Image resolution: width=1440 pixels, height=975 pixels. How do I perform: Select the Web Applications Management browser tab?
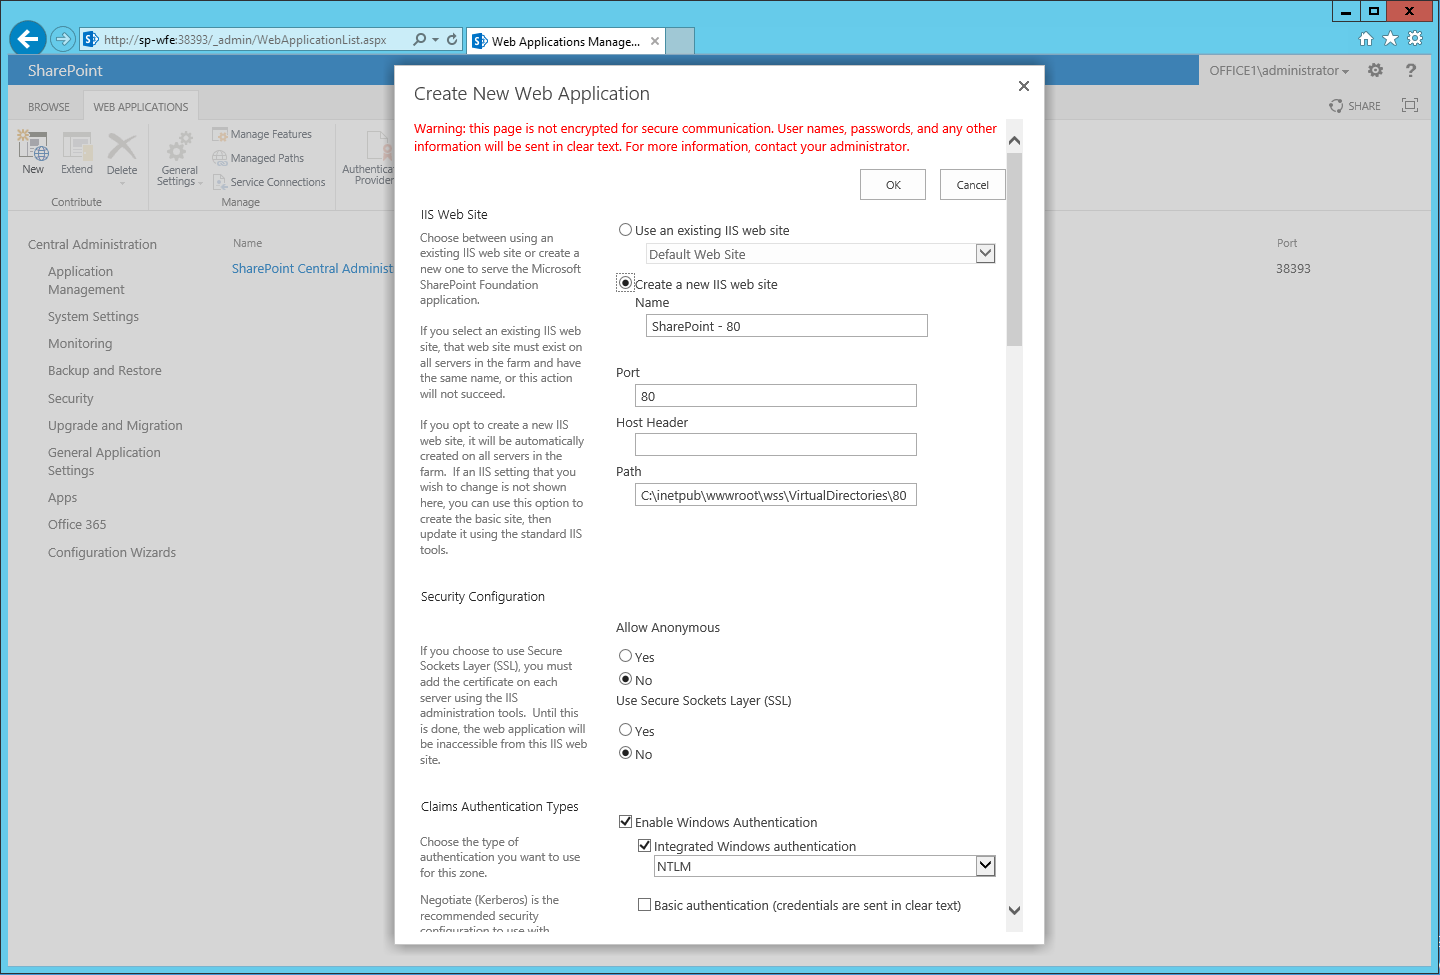(x=566, y=41)
